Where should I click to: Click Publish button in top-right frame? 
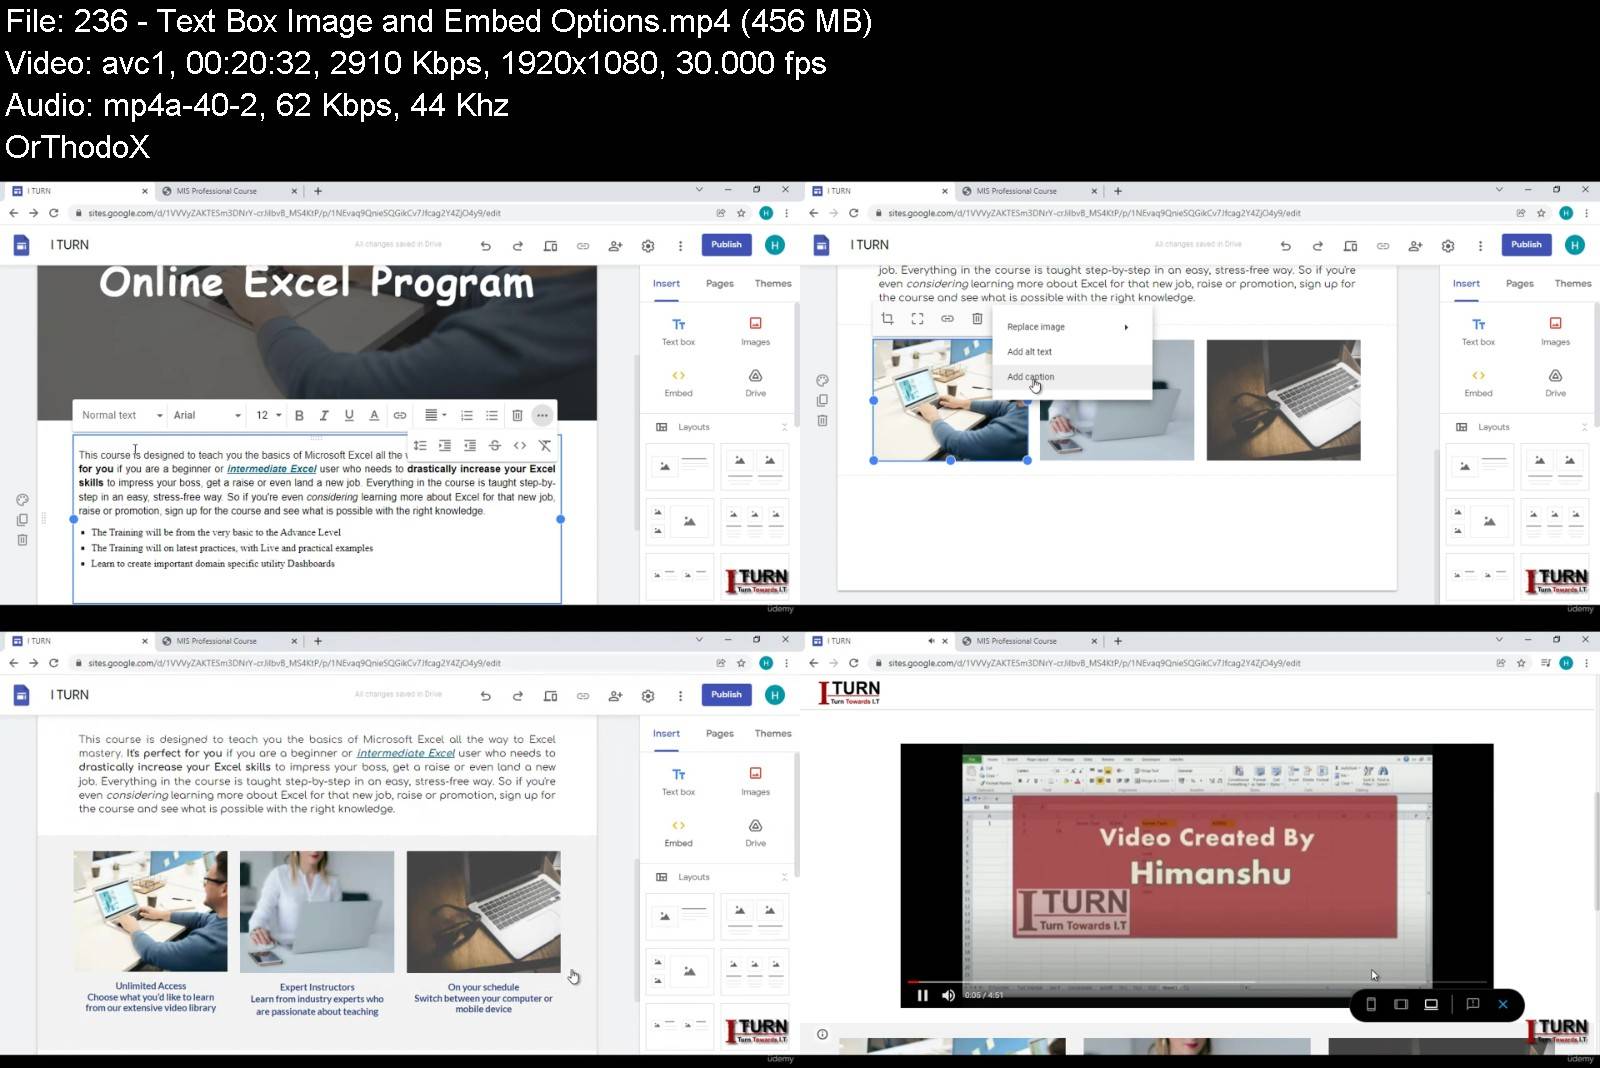(x=1526, y=244)
